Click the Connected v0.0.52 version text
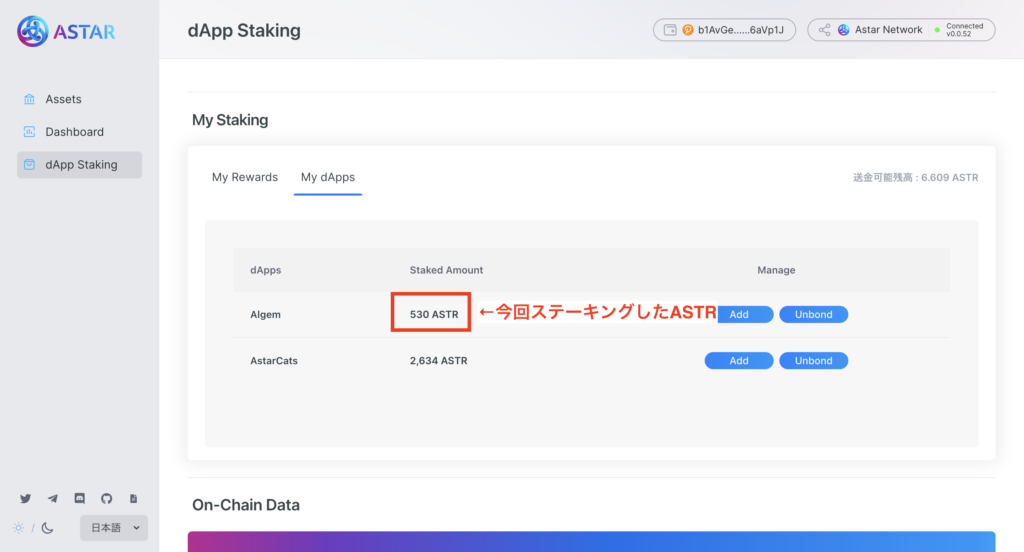The width and height of the screenshot is (1024, 552). (965, 30)
